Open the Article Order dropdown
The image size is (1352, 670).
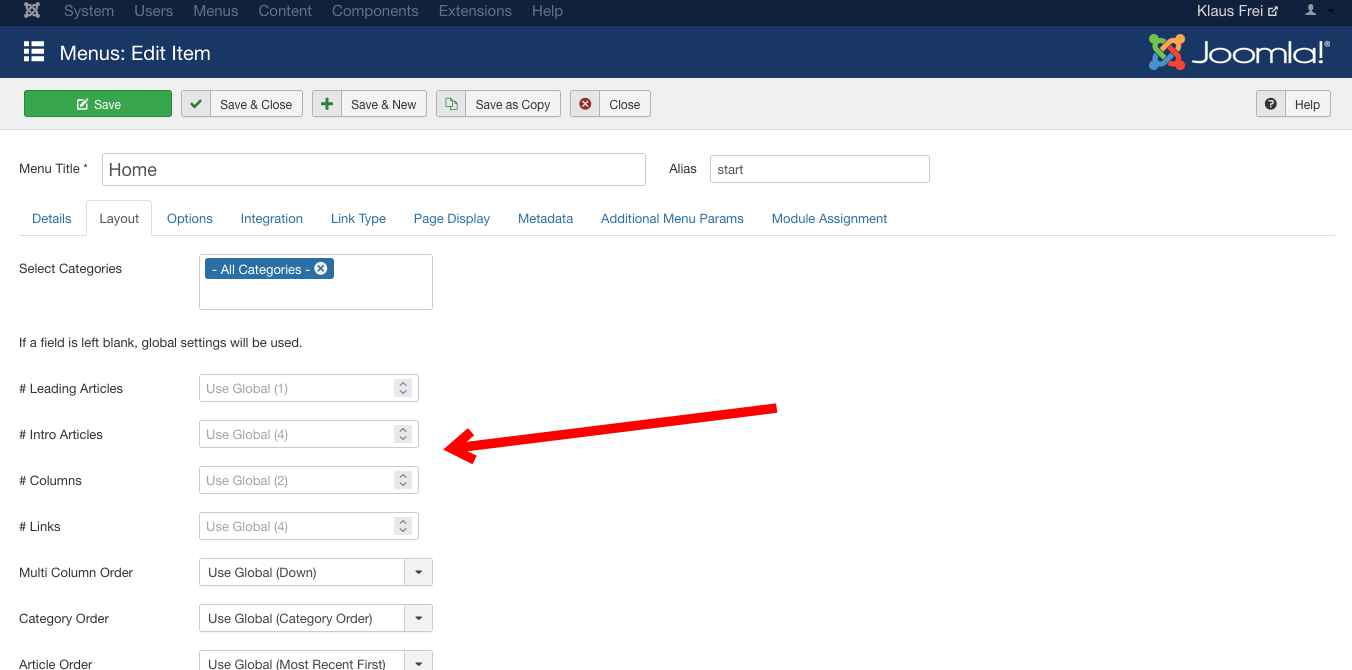[x=418, y=661]
